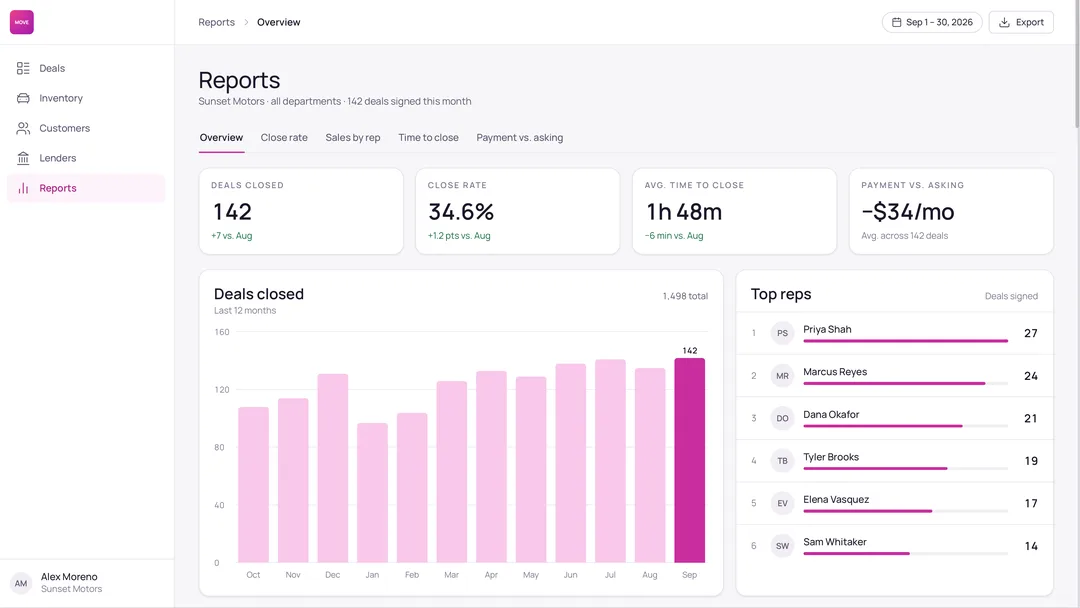Click Priya Shah's progress bar

pos(905,341)
